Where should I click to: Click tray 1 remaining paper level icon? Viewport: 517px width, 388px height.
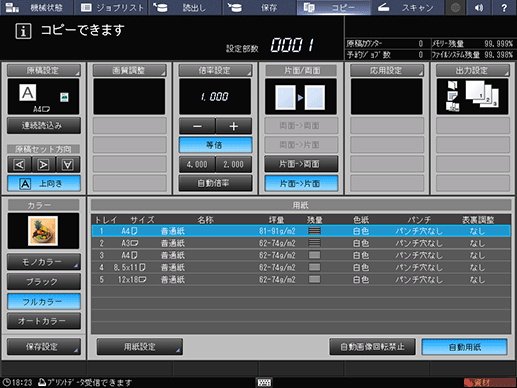(x=314, y=231)
